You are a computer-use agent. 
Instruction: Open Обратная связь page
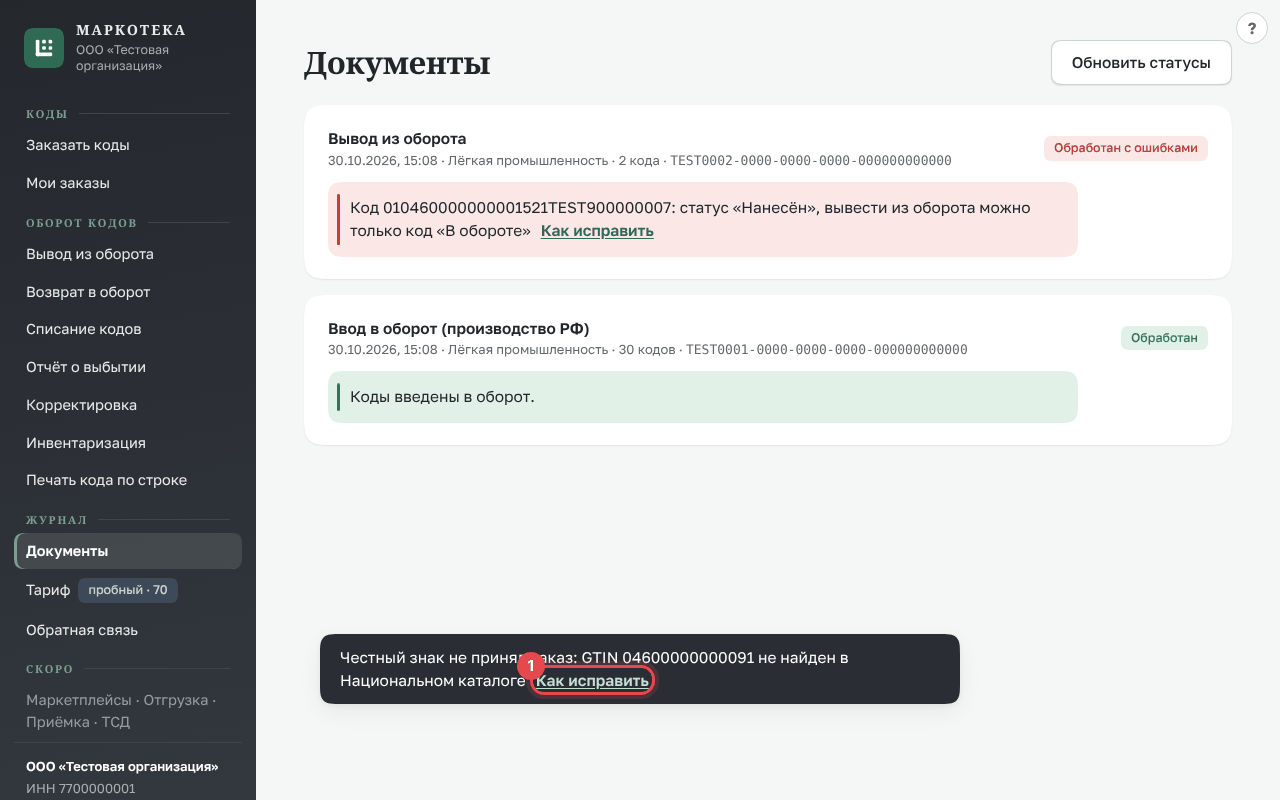coord(128,630)
